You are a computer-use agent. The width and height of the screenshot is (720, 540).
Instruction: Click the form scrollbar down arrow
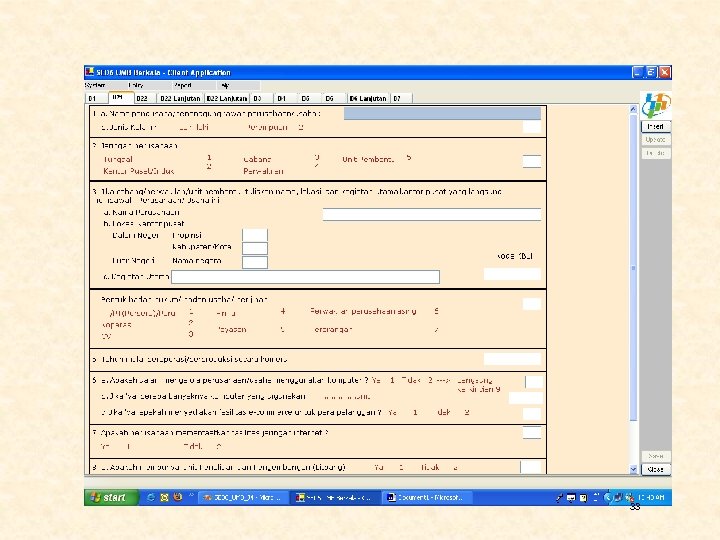click(x=633, y=469)
